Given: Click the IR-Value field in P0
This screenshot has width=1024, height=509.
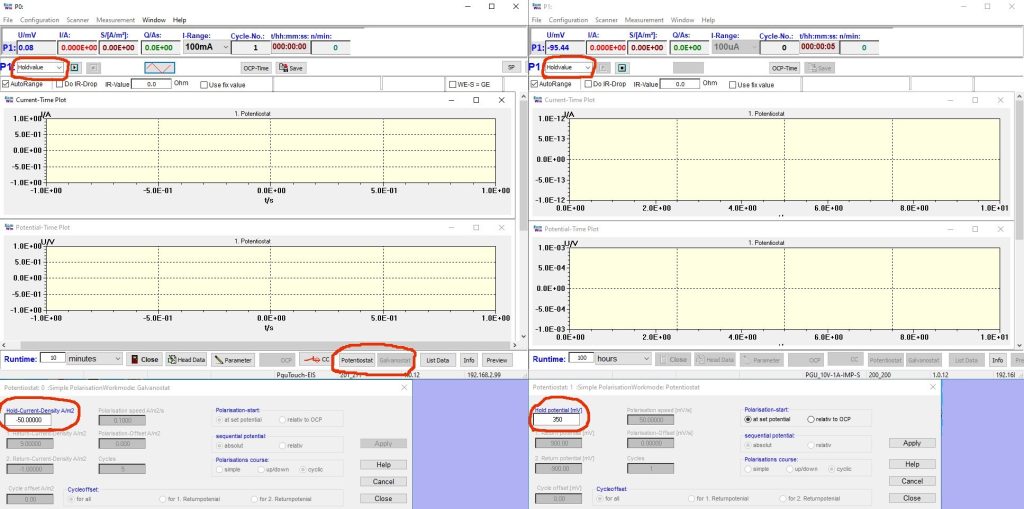Looking at the screenshot, I should 152,84.
